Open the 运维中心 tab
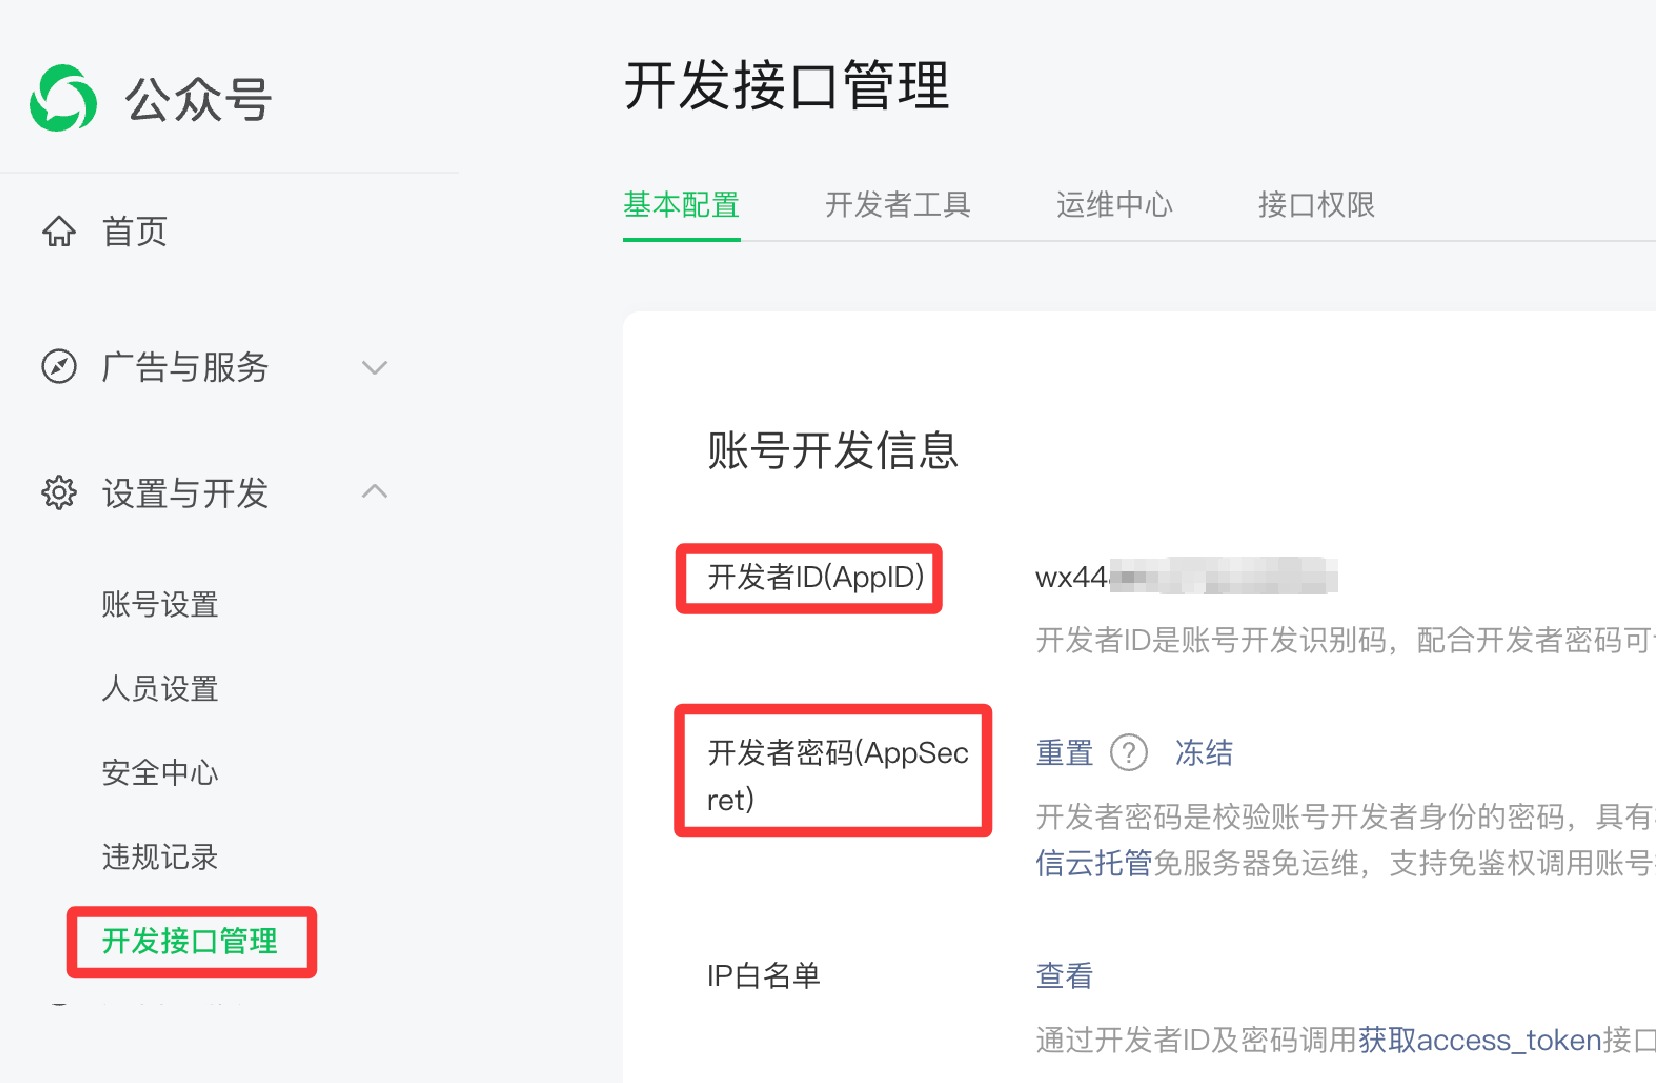Screen dimensions: 1656x1083 point(1114,205)
